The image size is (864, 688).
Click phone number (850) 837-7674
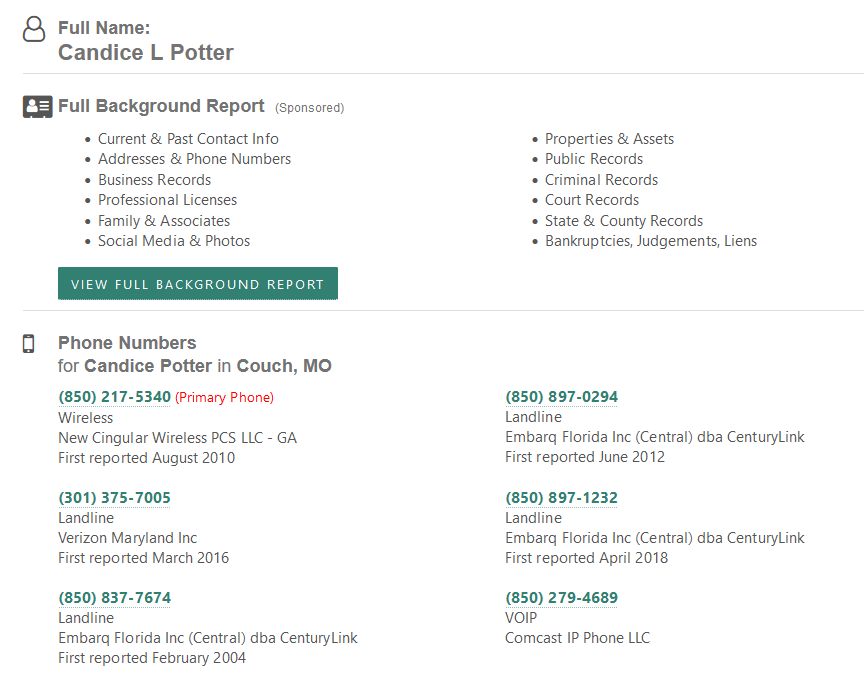[x=115, y=598]
